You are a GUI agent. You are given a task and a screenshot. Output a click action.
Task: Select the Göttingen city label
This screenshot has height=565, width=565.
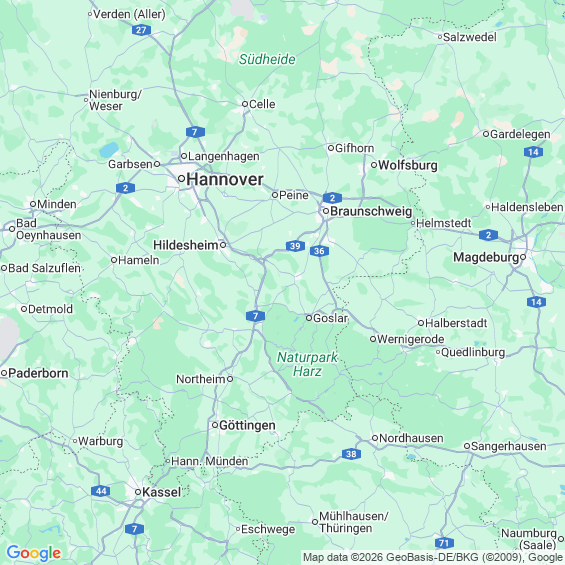(247, 426)
